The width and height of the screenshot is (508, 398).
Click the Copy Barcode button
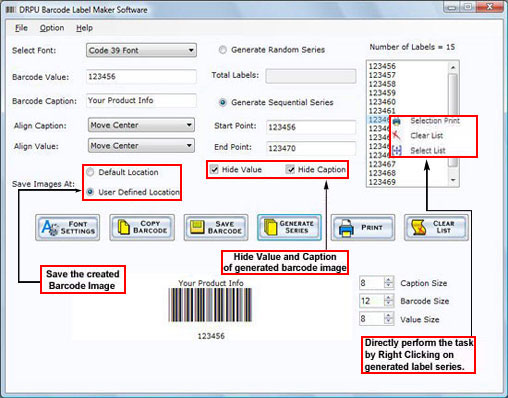(x=142, y=228)
